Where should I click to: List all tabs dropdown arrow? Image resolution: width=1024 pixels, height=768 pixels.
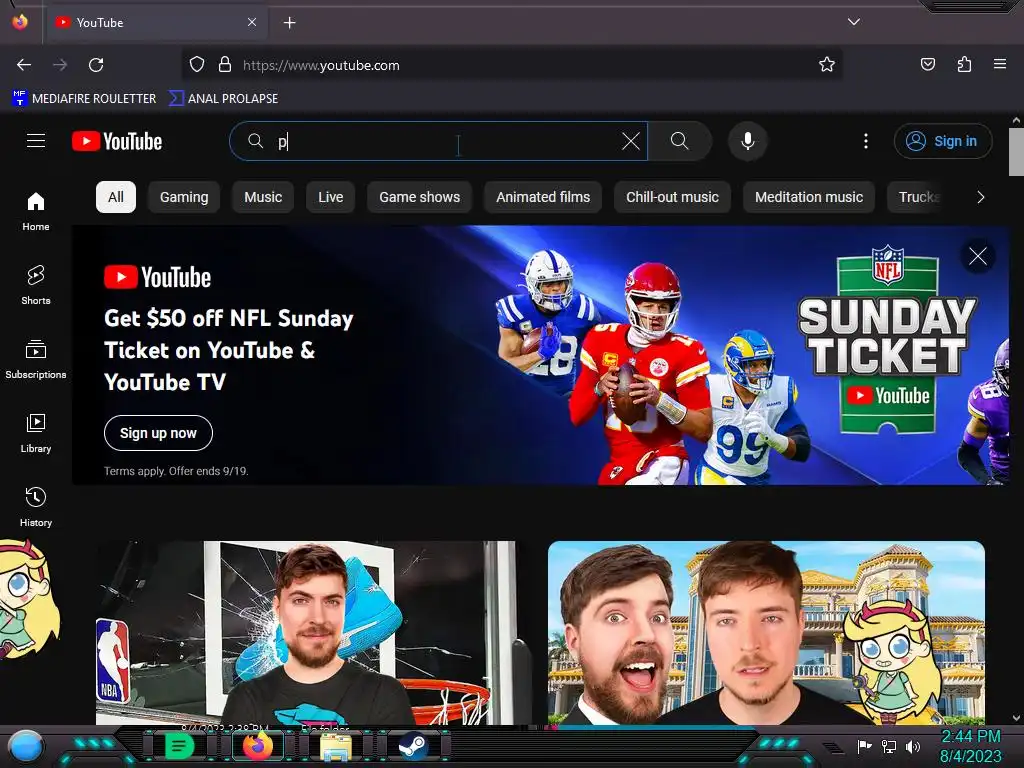coord(854,22)
